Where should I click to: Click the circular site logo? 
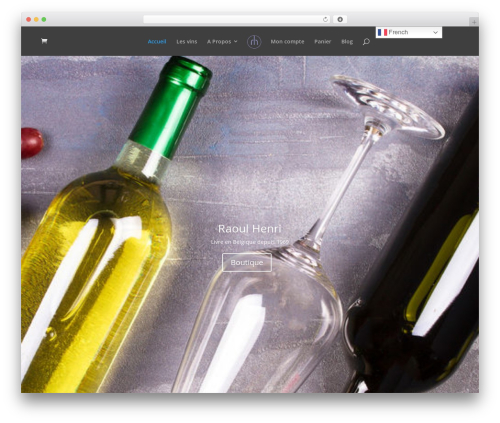(x=254, y=42)
